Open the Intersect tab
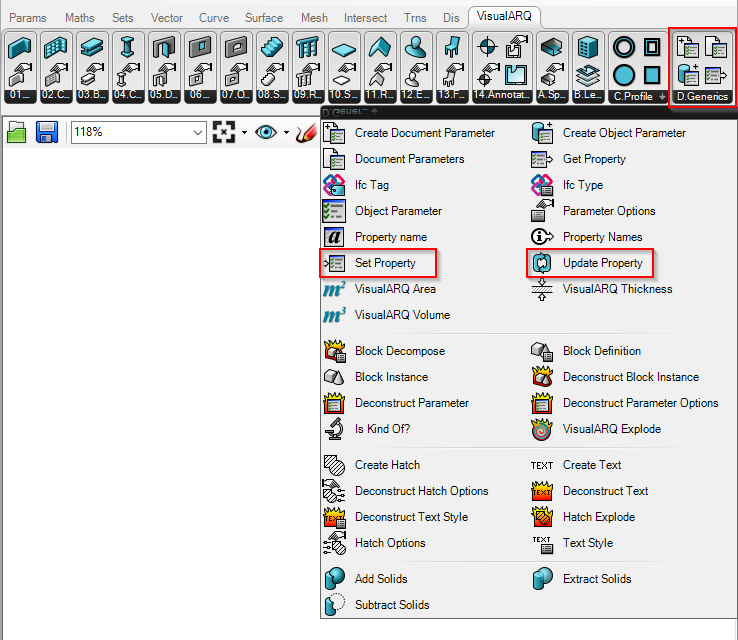The image size is (738, 640). [x=365, y=18]
